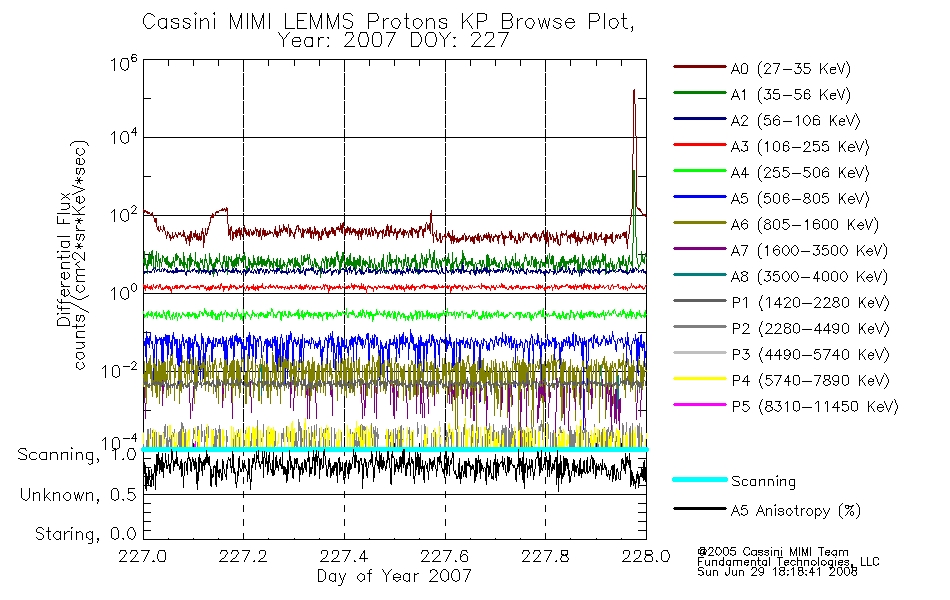
Task: Click the olive A6 legend line
Action: tap(700, 223)
